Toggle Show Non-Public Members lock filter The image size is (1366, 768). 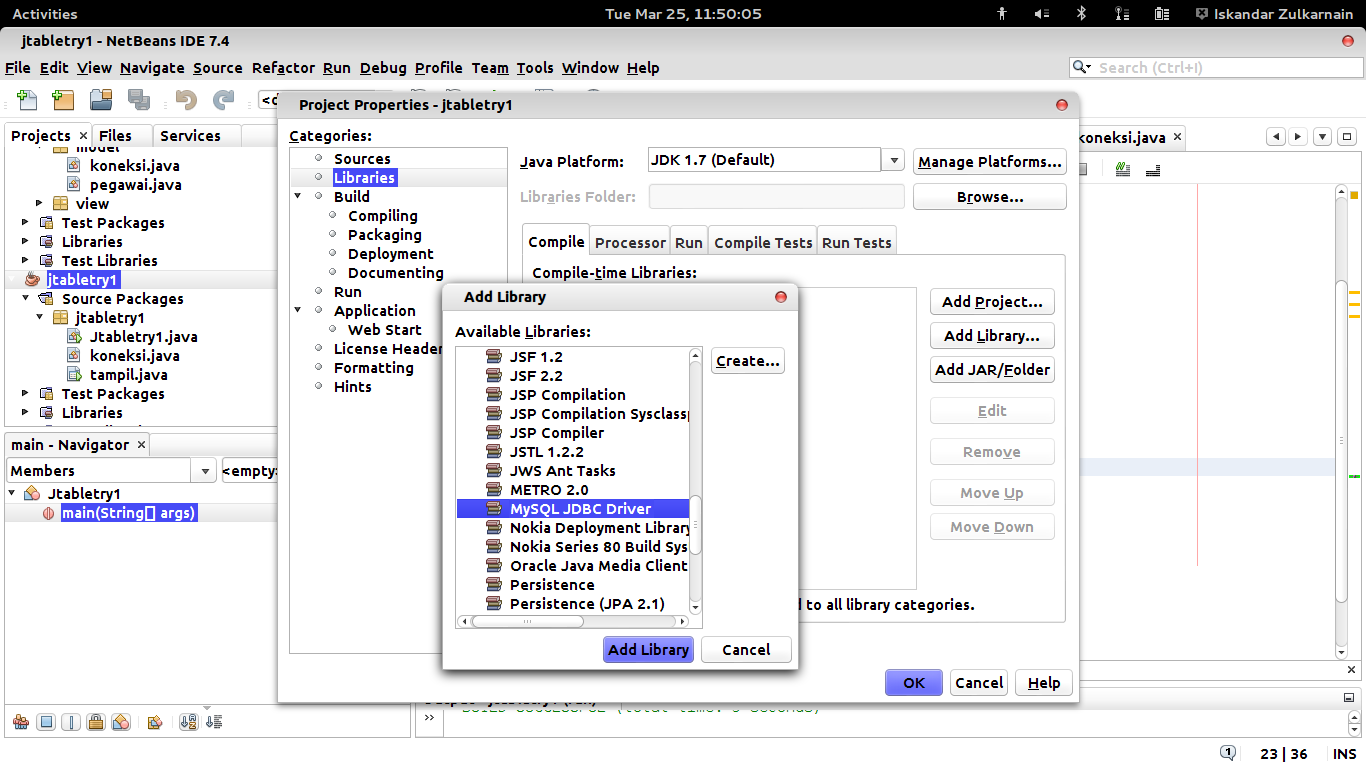[96, 722]
